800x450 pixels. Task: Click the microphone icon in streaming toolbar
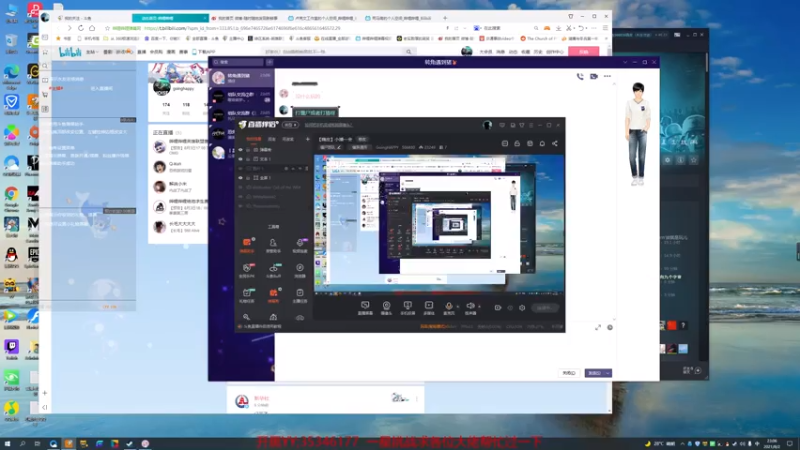click(449, 306)
